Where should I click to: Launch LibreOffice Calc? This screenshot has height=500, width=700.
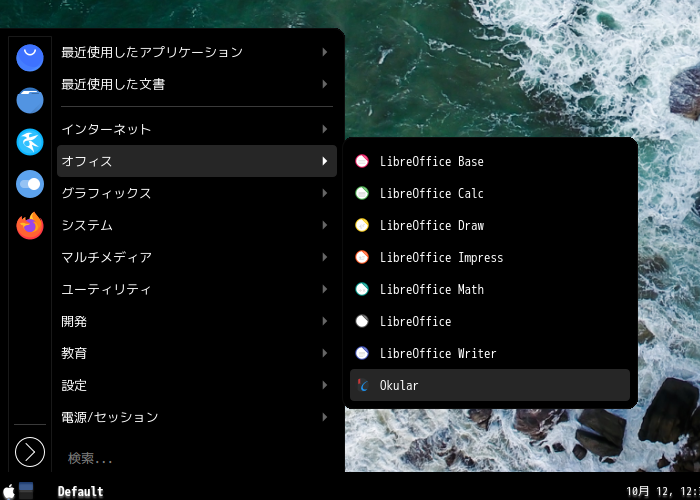[x=490, y=193]
